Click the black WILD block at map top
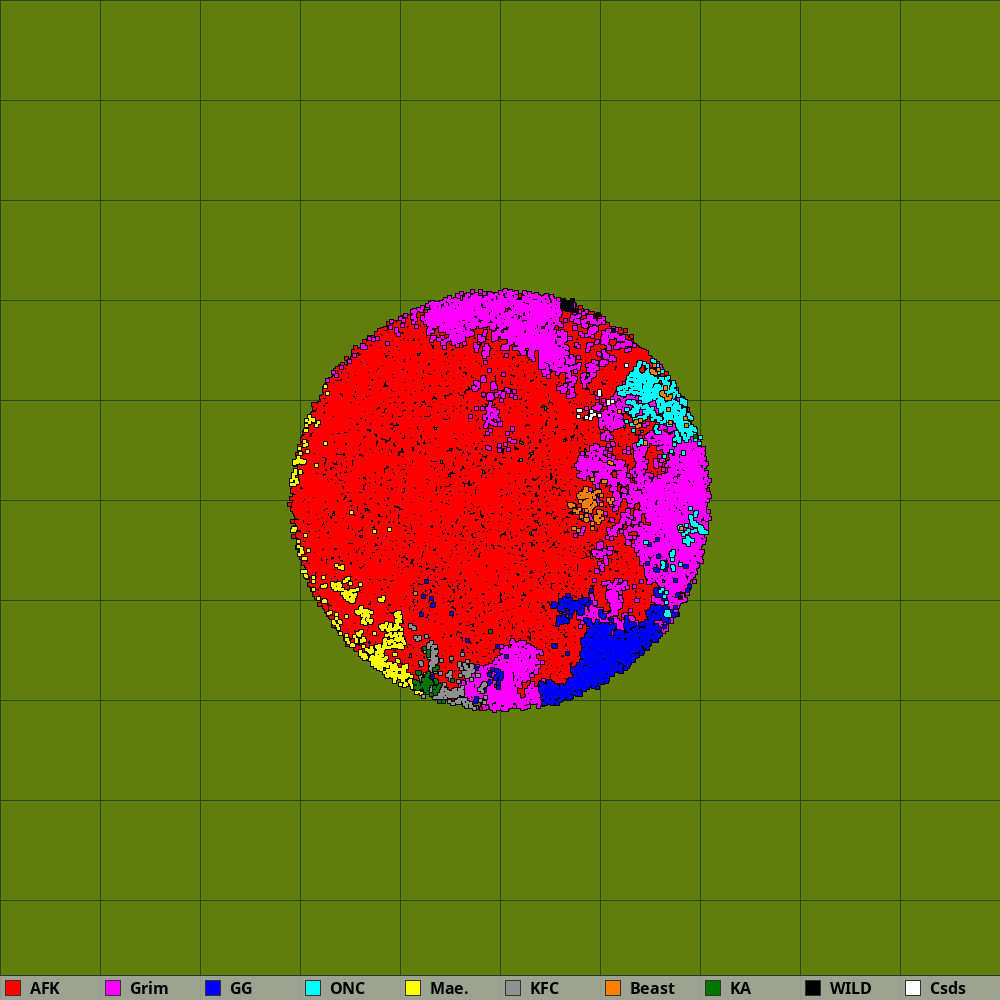 pyautogui.click(x=568, y=305)
